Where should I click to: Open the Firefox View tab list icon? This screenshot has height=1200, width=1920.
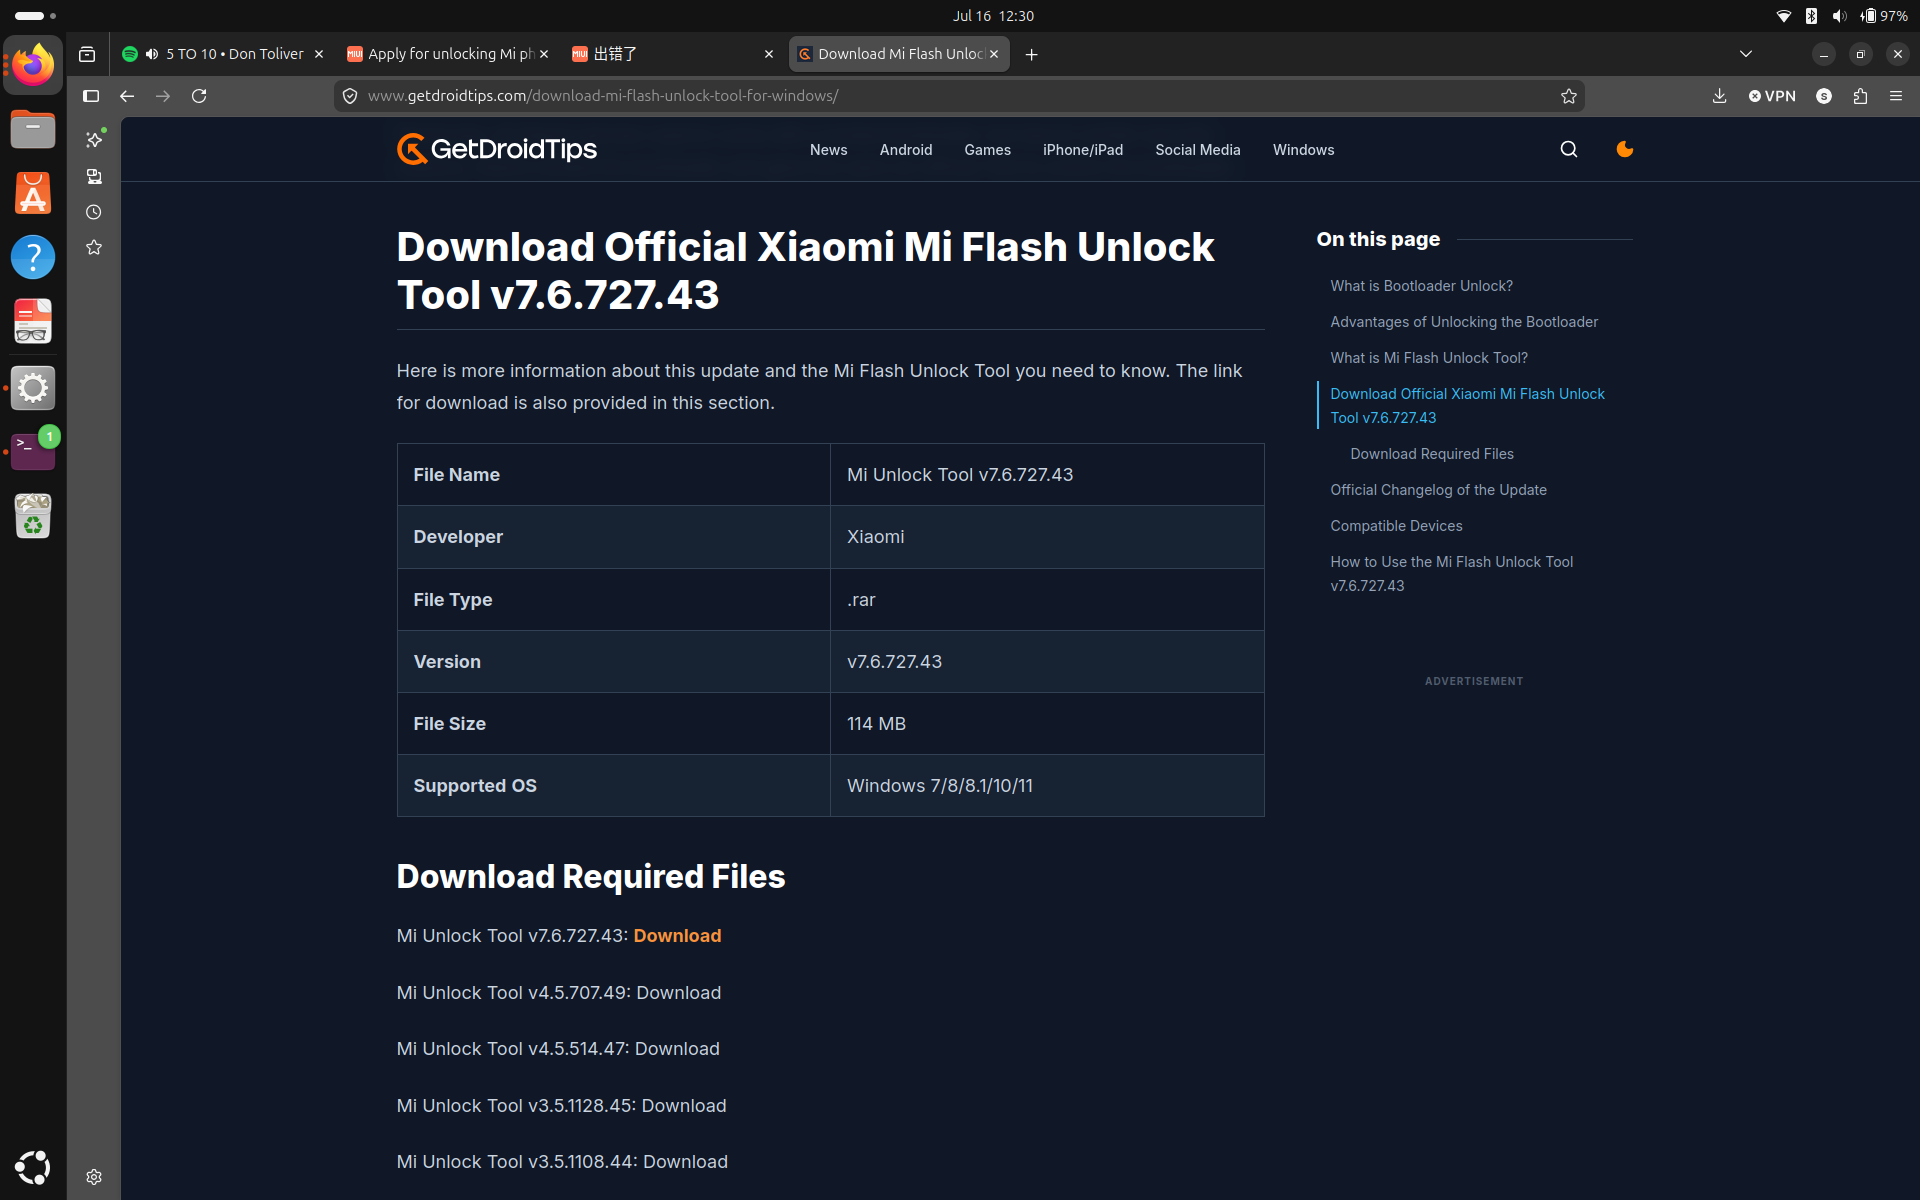coord(87,54)
